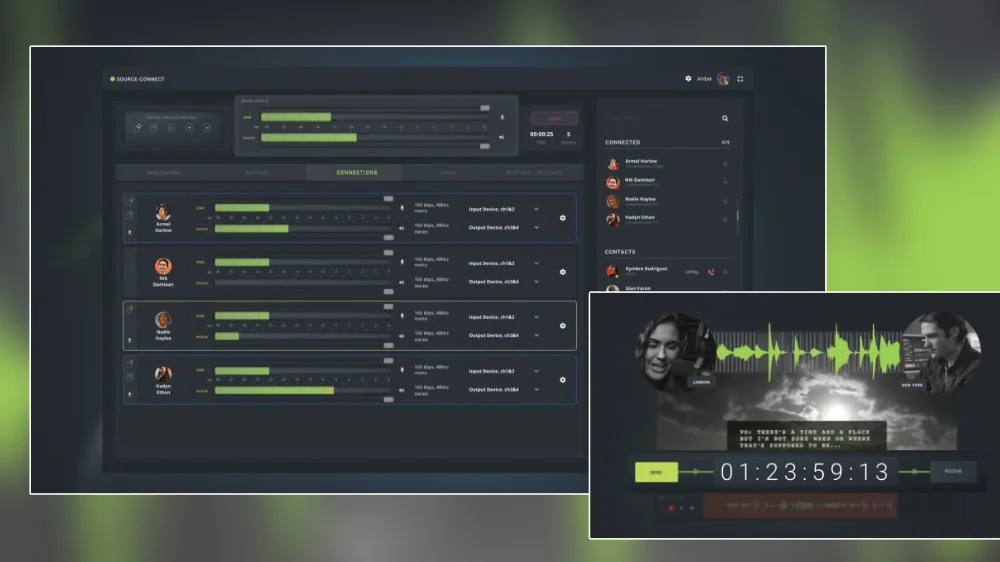The width and height of the screenshot is (1000, 562).
Task: Click the red hang-up icon beside Kymbre Rodriguez
Action: pos(711,272)
